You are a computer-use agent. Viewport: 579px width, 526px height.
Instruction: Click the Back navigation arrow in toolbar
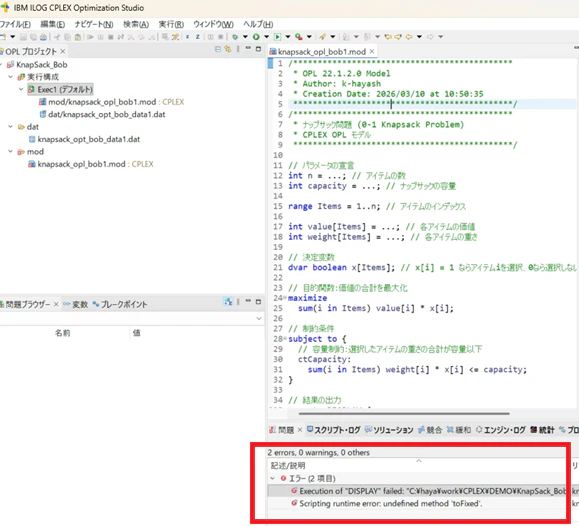(409, 37)
